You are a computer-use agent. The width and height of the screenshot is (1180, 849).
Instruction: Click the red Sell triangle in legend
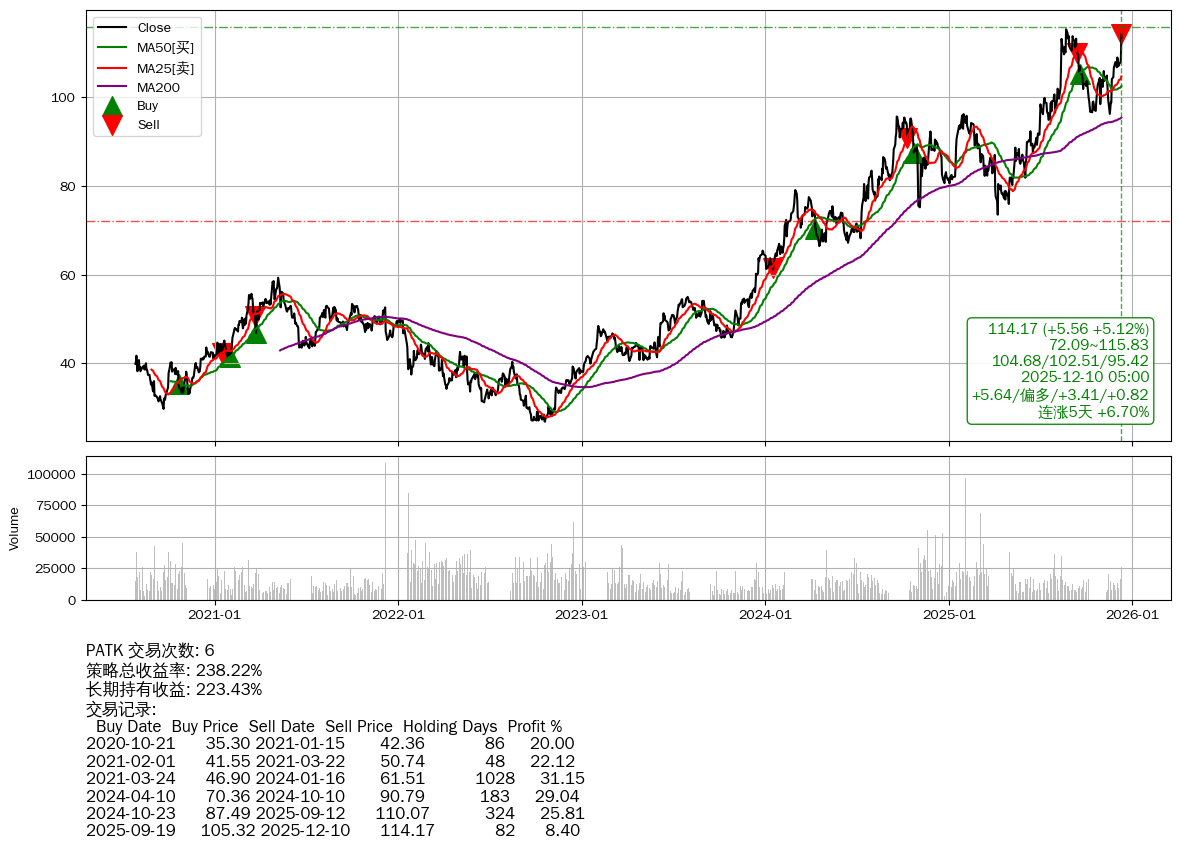click(x=113, y=125)
